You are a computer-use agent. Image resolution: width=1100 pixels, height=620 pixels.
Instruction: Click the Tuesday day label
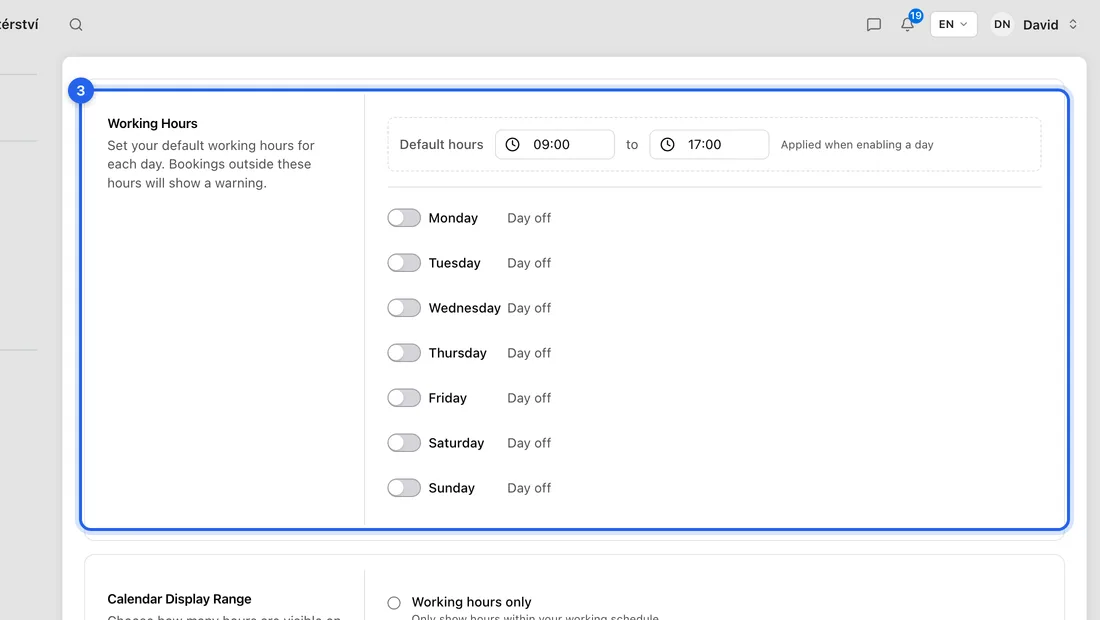455,263
